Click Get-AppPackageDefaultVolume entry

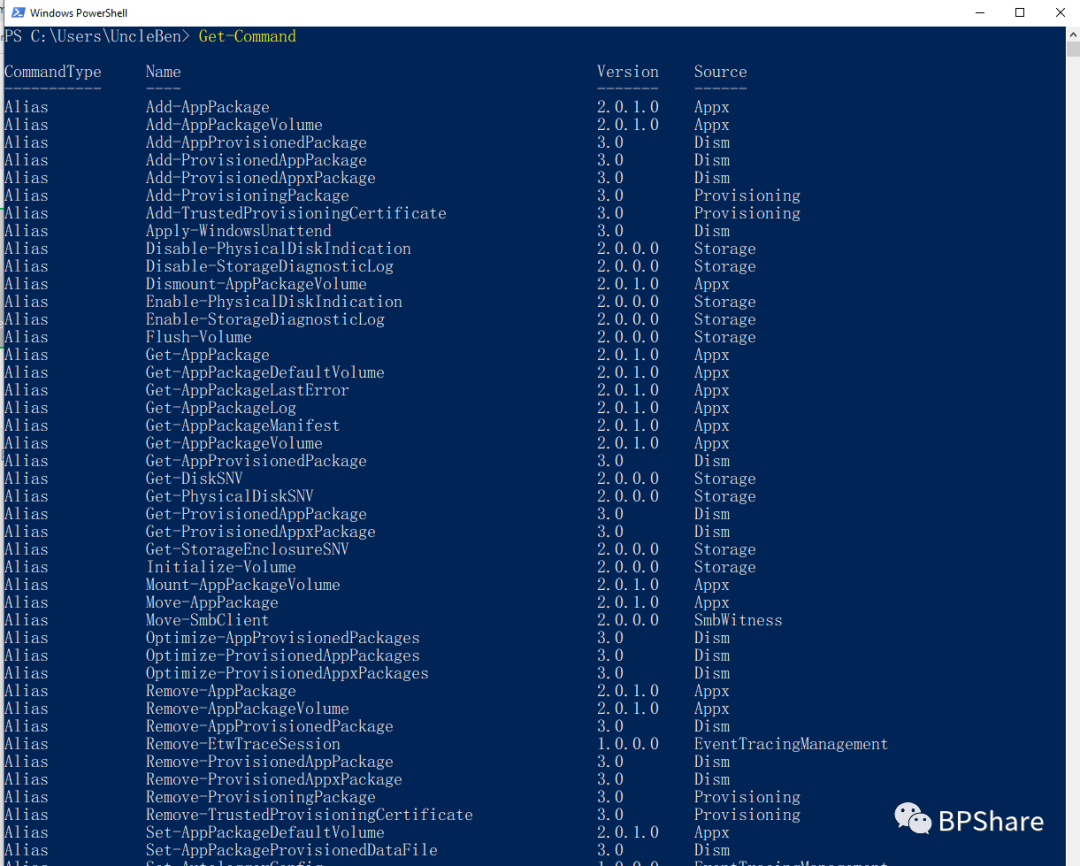[265, 372]
